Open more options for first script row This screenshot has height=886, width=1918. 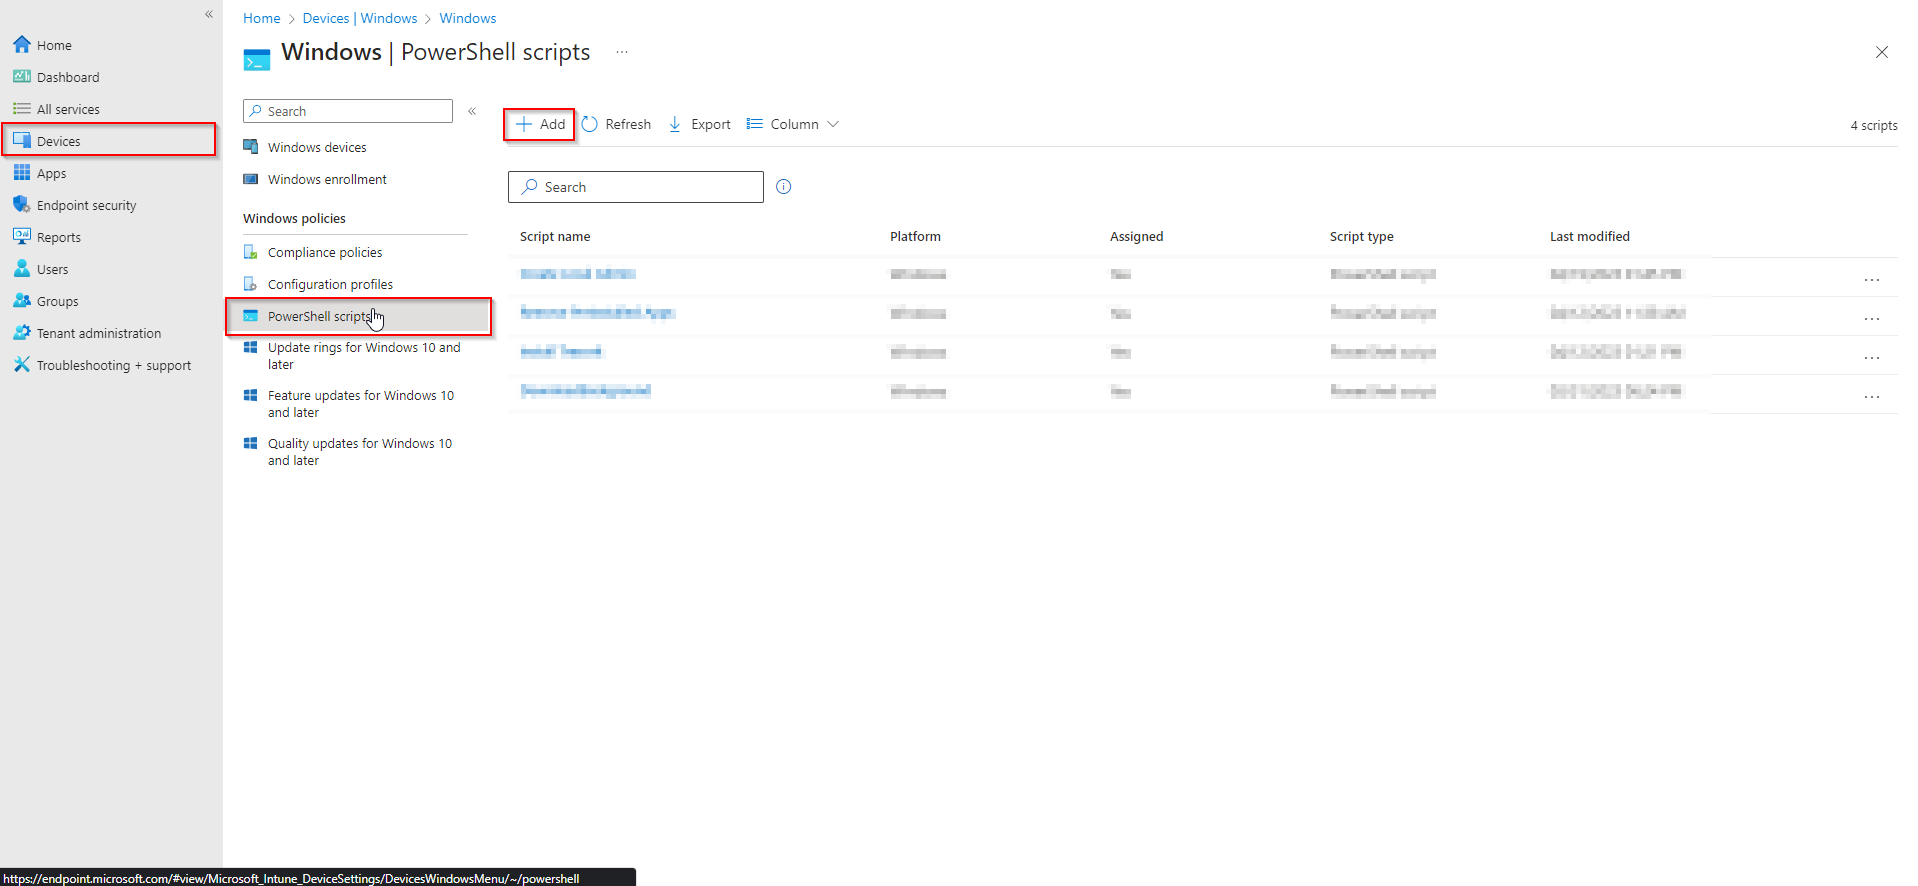pyautogui.click(x=1872, y=280)
